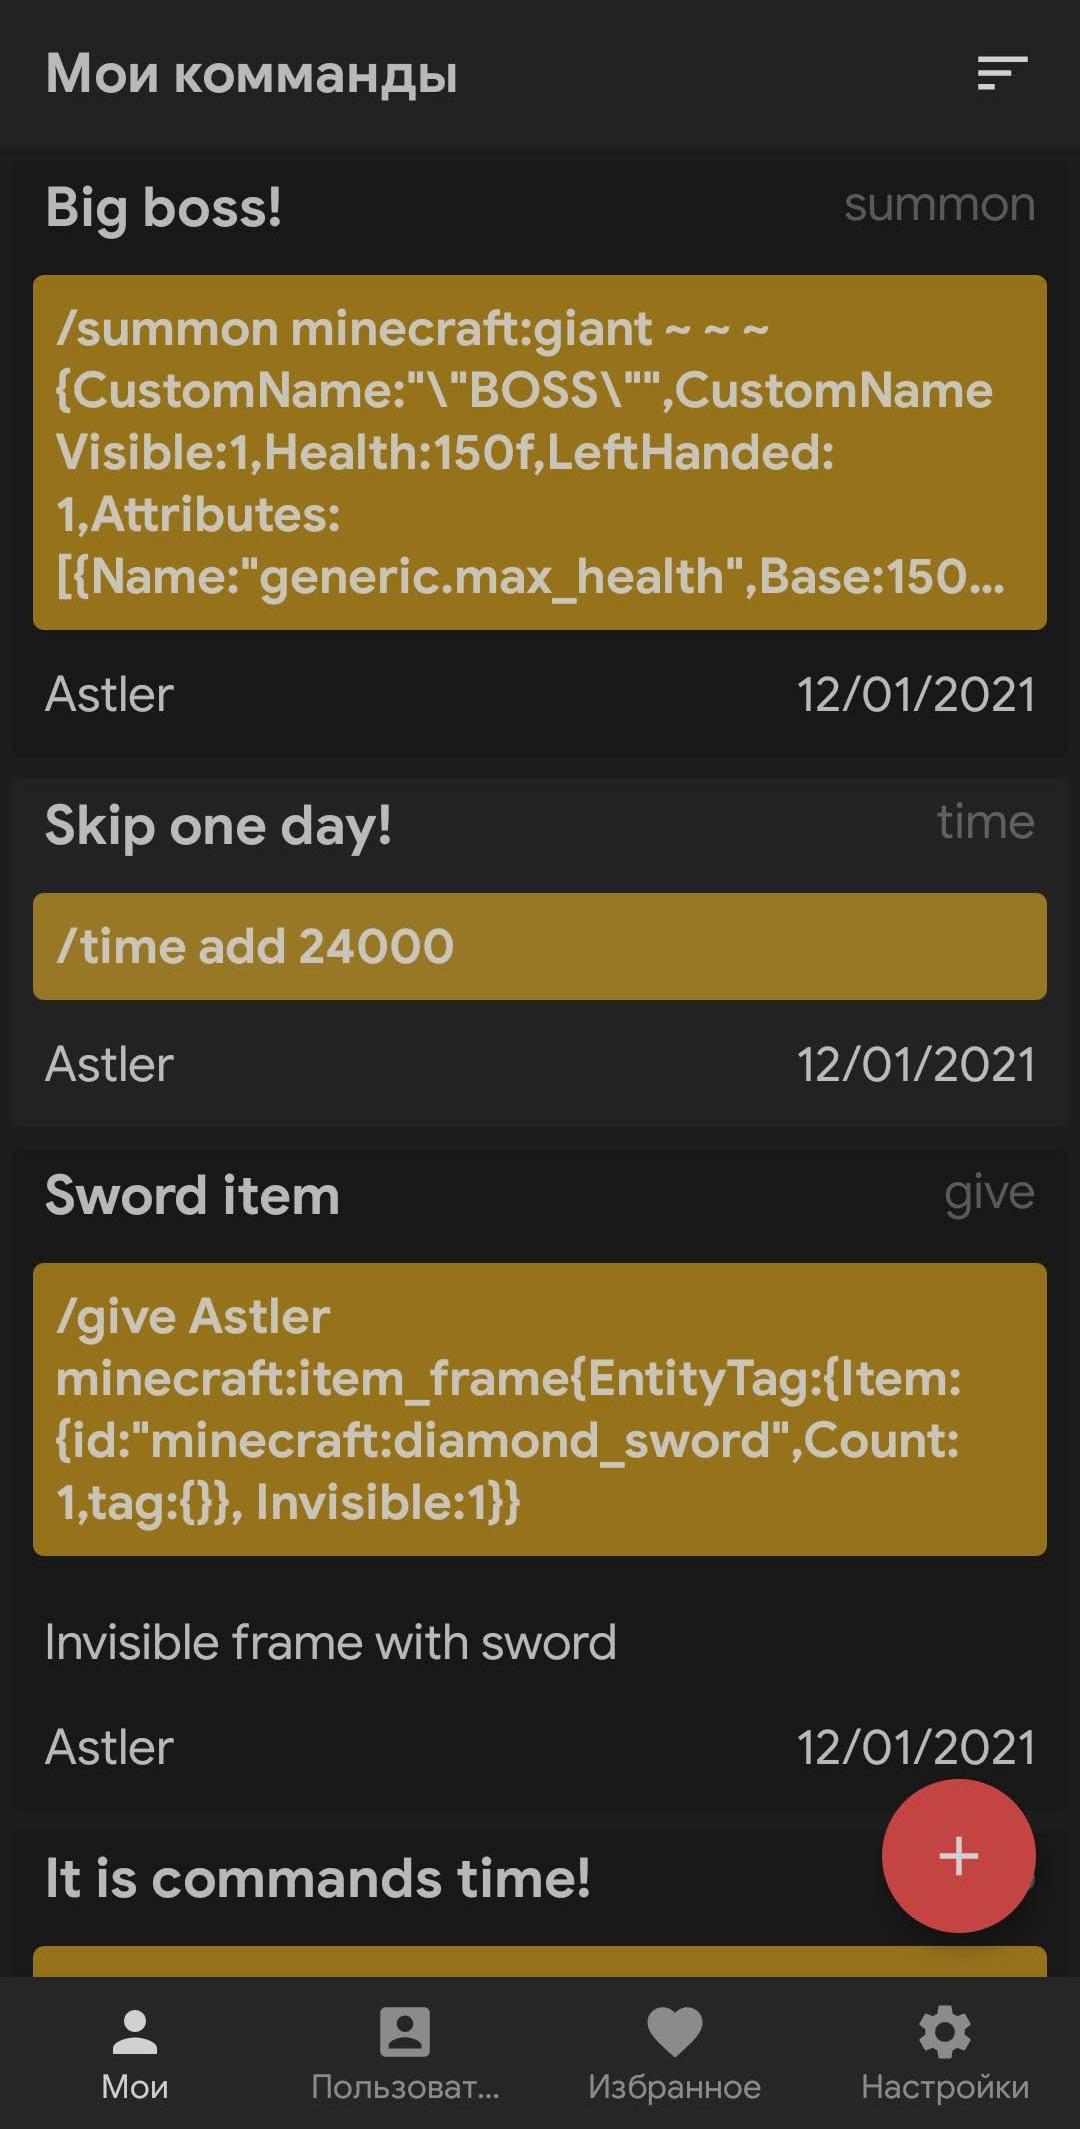The image size is (1080, 2129).
Task: Open It is commands time! card
Action: (318, 1878)
